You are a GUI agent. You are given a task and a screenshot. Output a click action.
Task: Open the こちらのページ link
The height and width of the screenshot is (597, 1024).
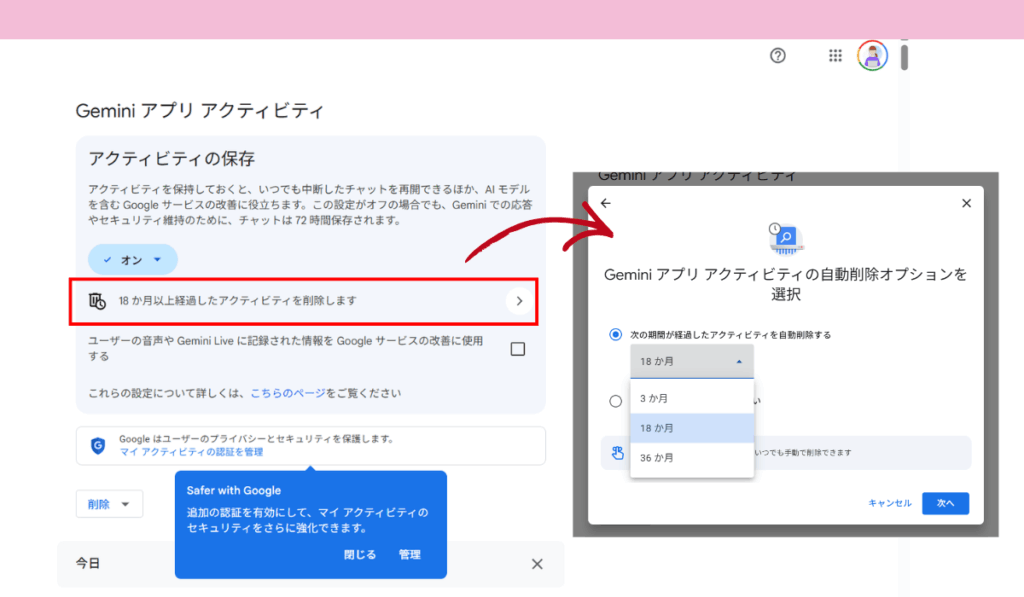pos(288,393)
